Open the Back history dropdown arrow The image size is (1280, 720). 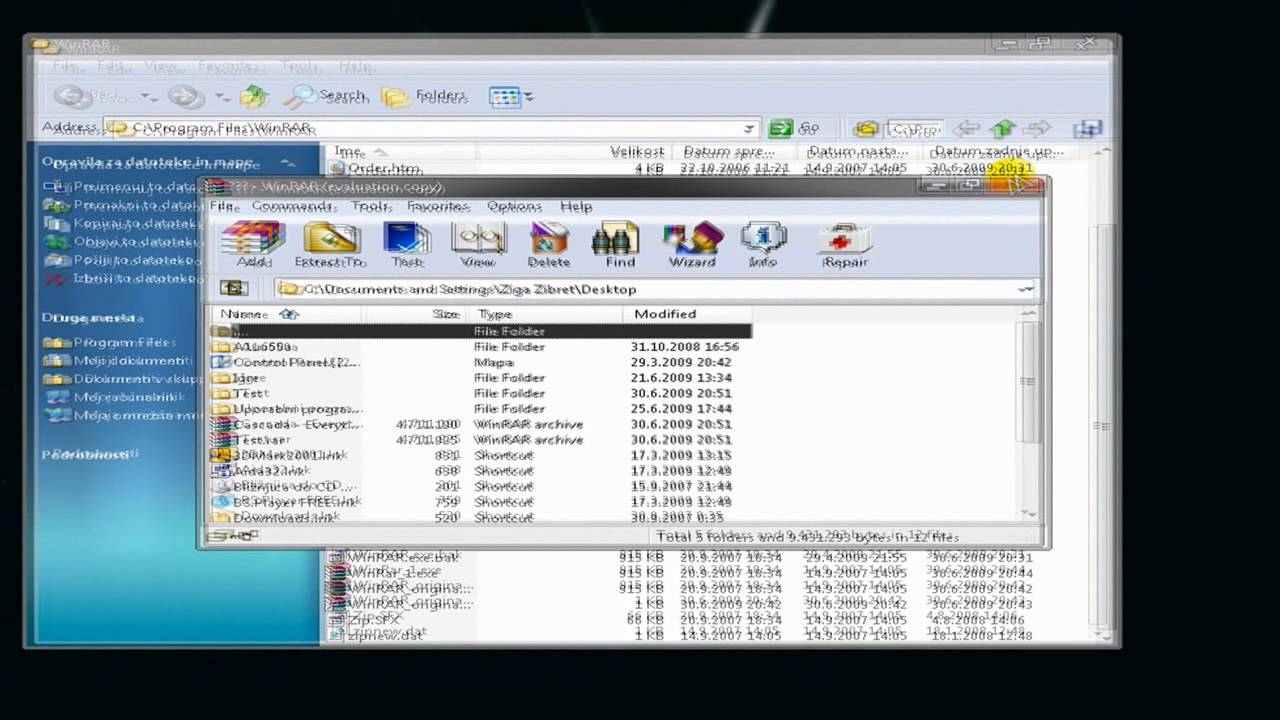(x=149, y=97)
